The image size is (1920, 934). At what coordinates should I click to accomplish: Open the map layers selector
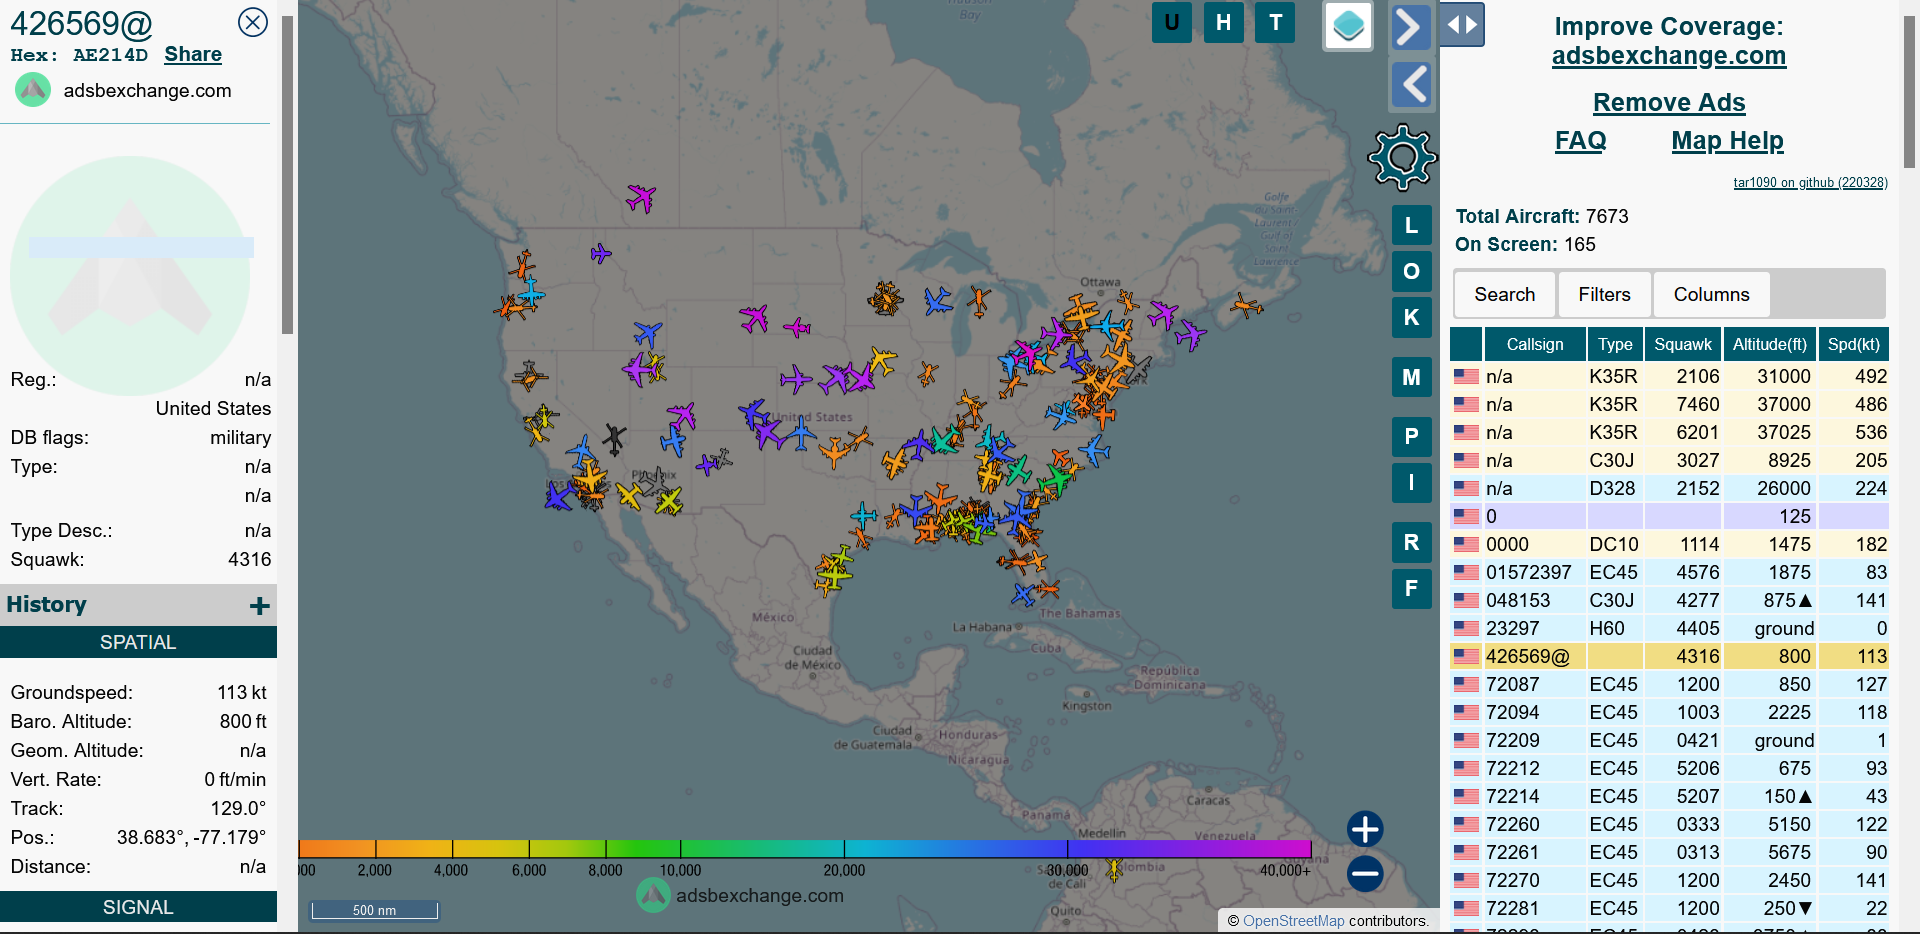[x=1348, y=25]
